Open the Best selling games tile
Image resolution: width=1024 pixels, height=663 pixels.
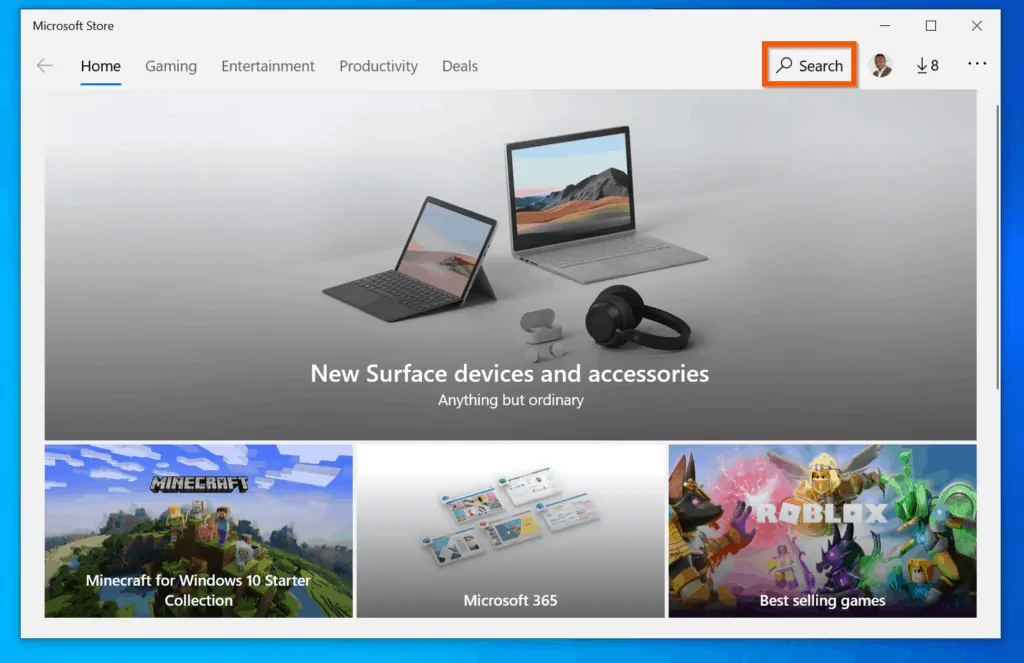(822, 531)
